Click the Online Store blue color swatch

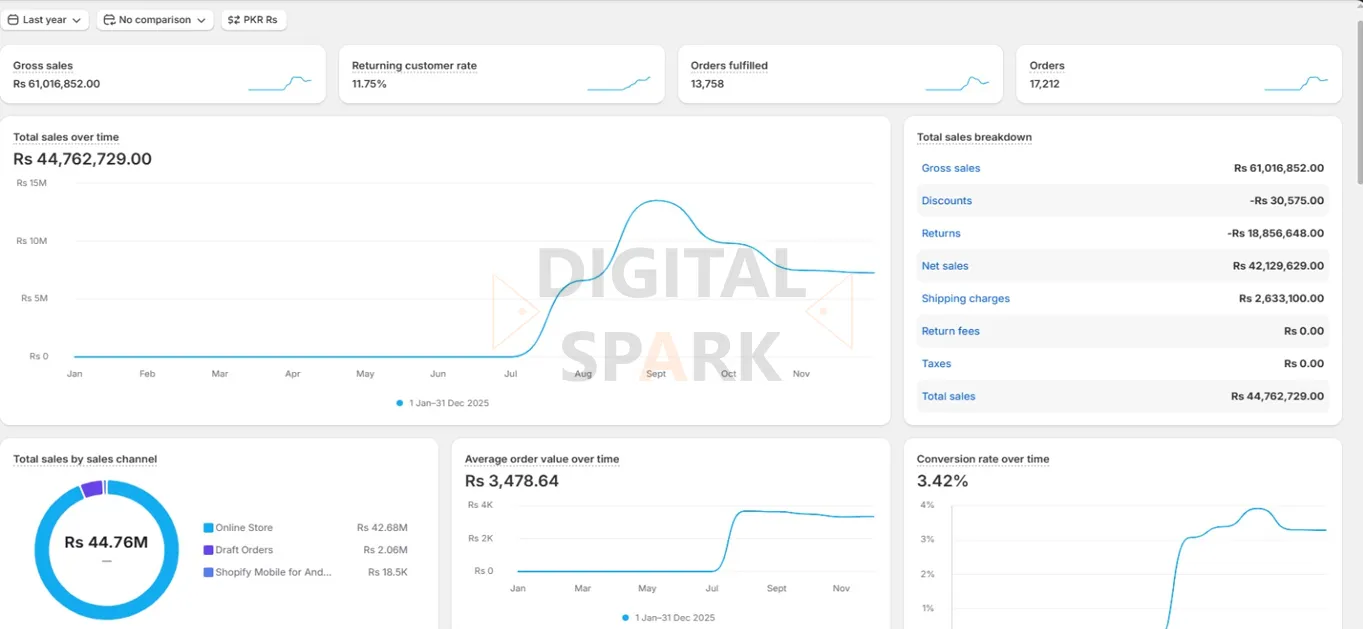[206, 527]
